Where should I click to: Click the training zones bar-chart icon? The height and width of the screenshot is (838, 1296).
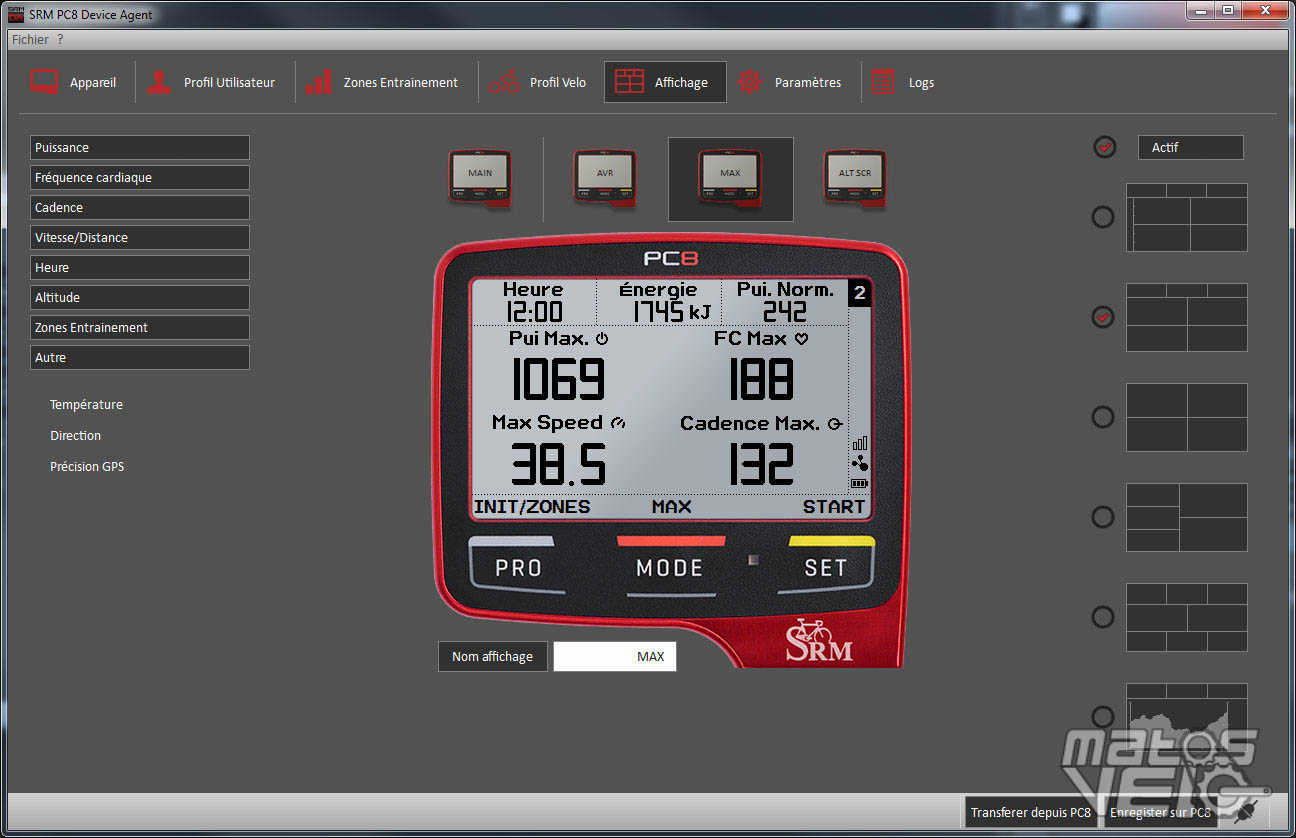[319, 82]
